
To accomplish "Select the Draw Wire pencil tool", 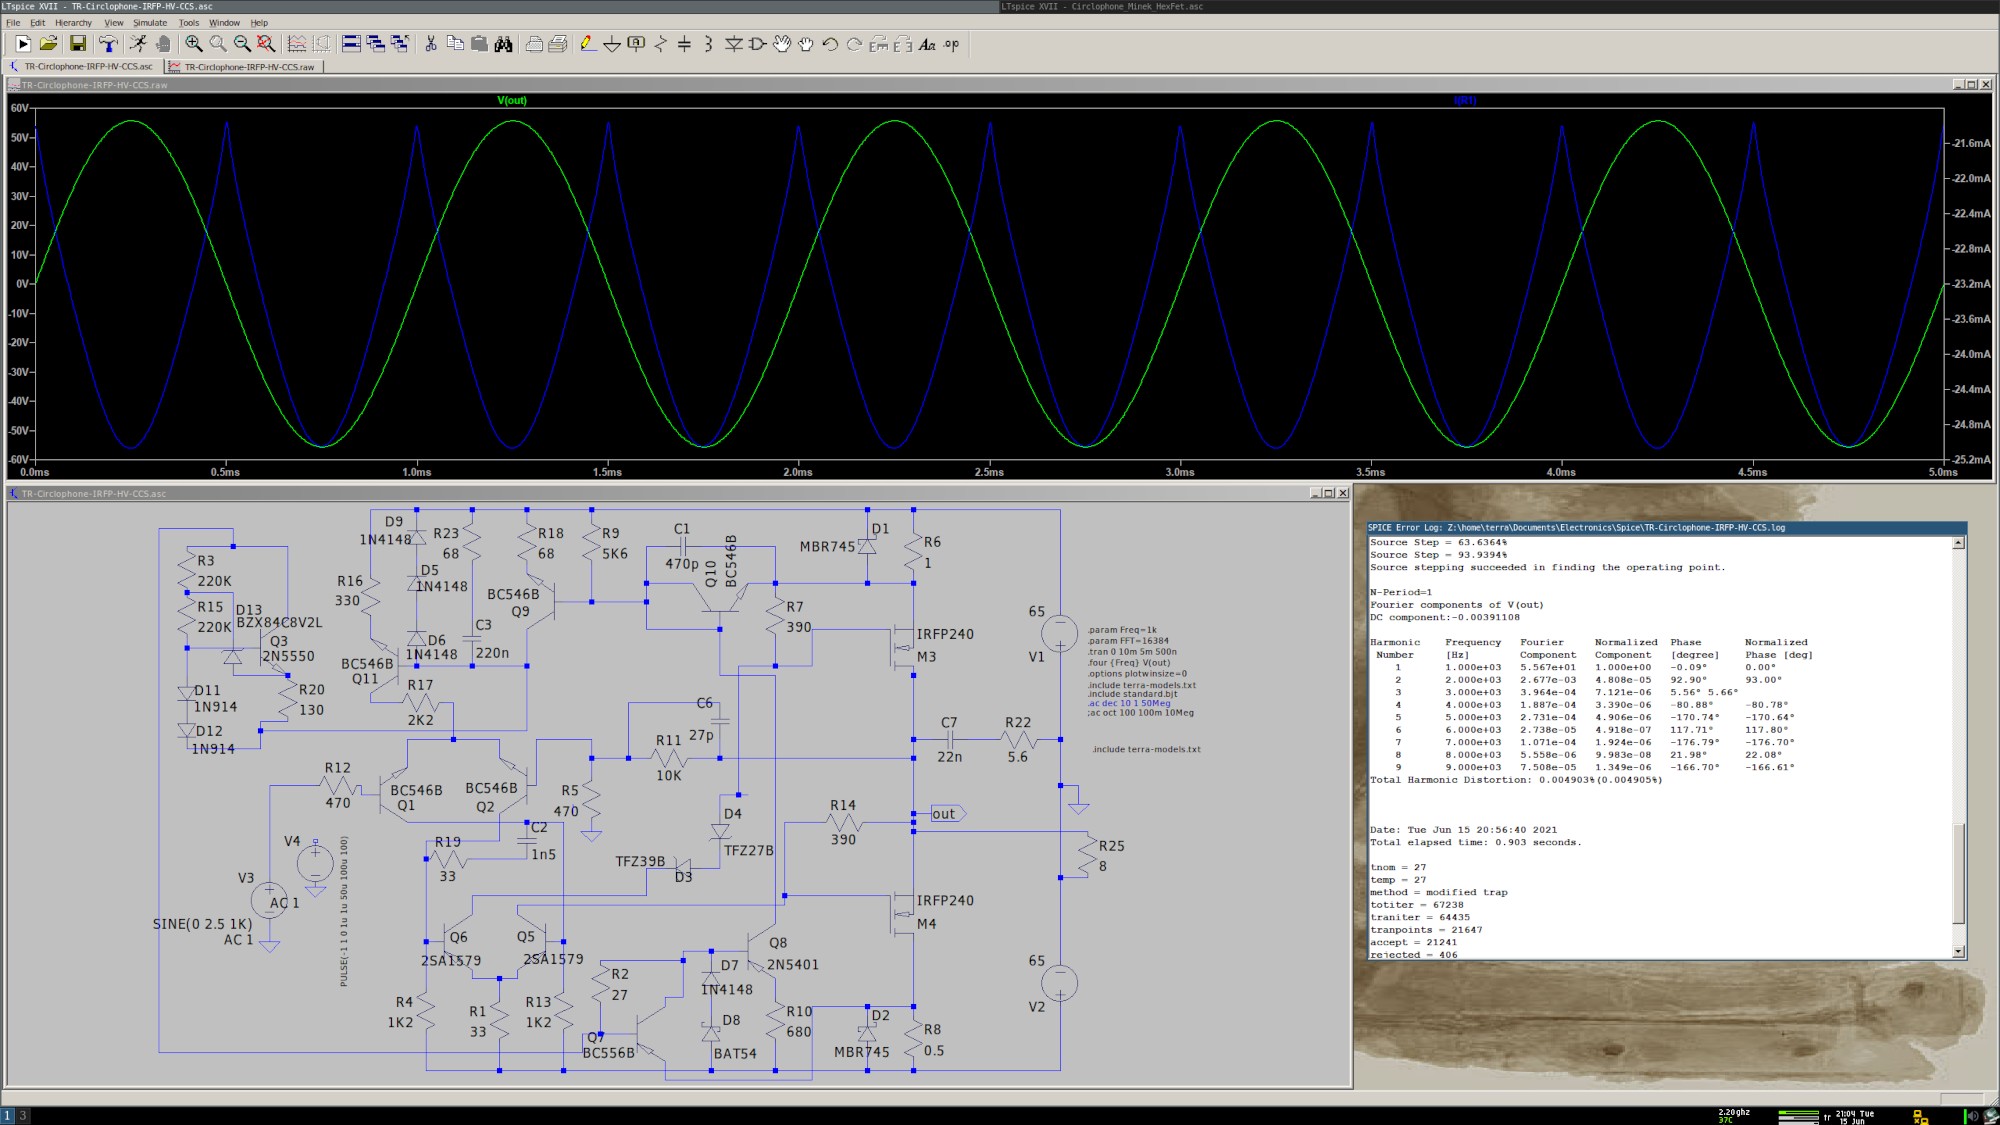I will click(x=587, y=44).
